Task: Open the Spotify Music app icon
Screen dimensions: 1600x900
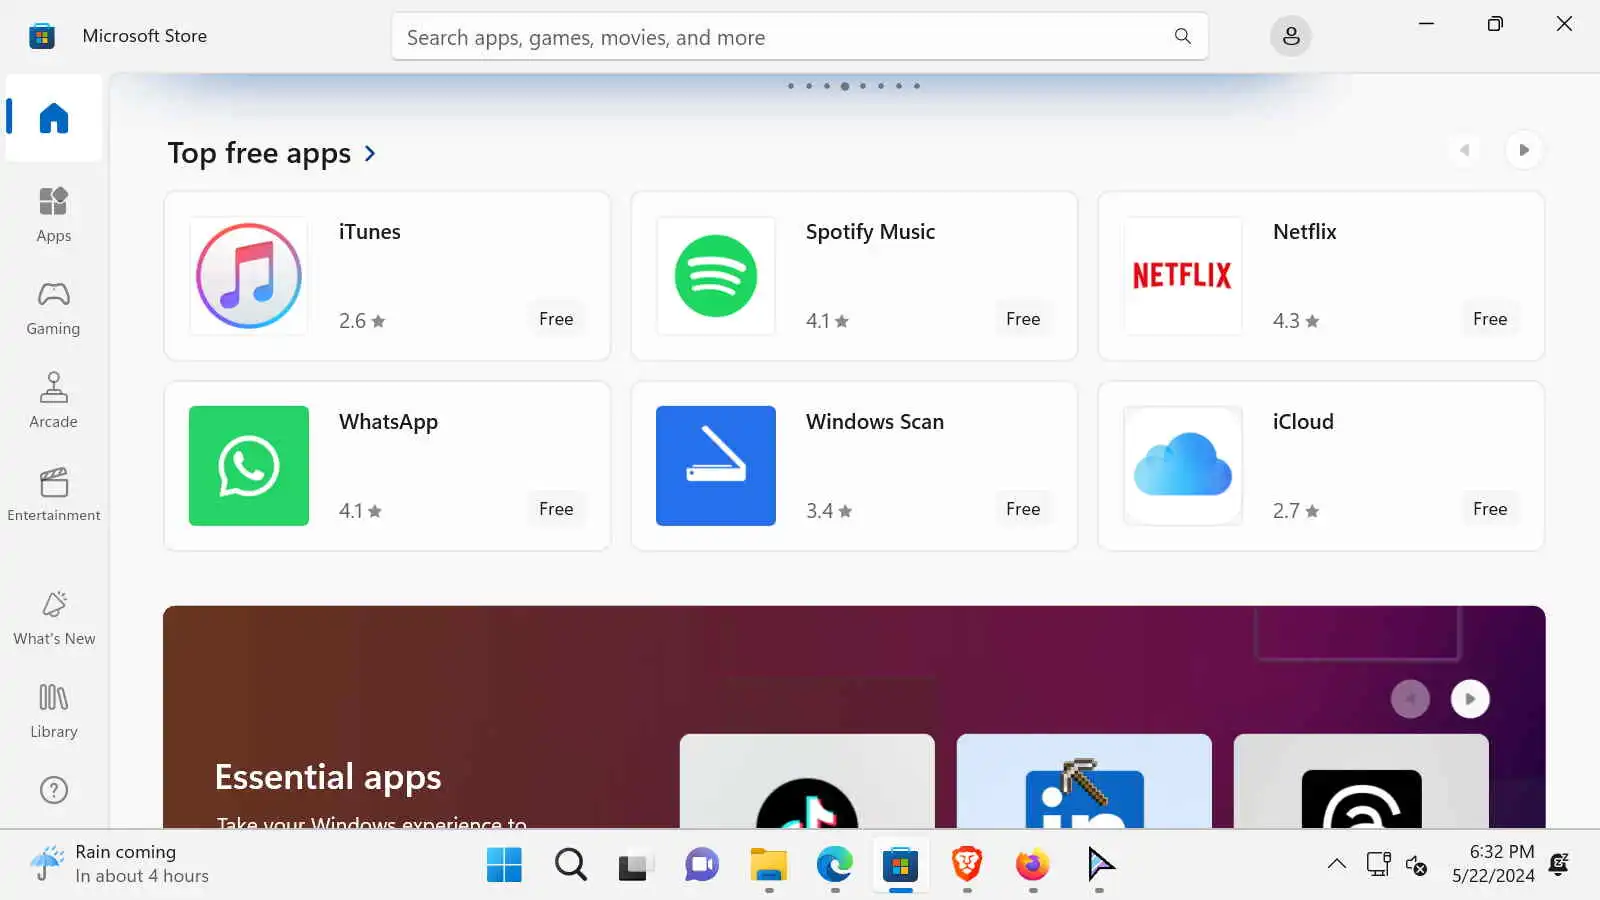Action: click(716, 276)
